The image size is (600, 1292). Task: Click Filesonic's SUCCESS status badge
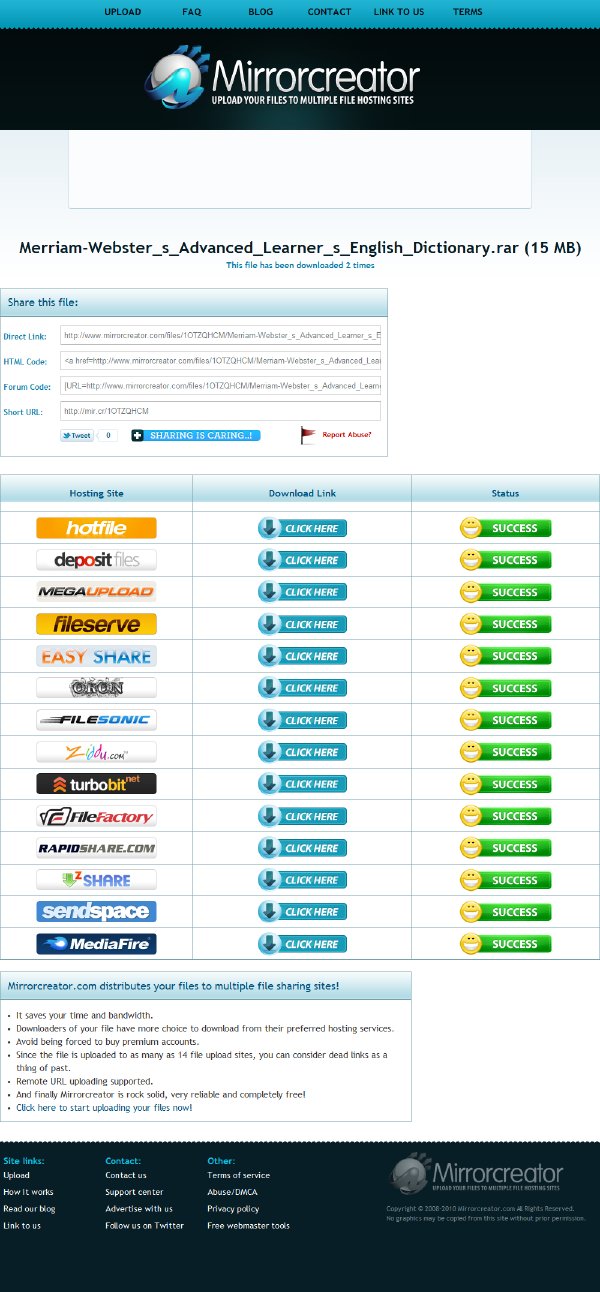point(506,720)
